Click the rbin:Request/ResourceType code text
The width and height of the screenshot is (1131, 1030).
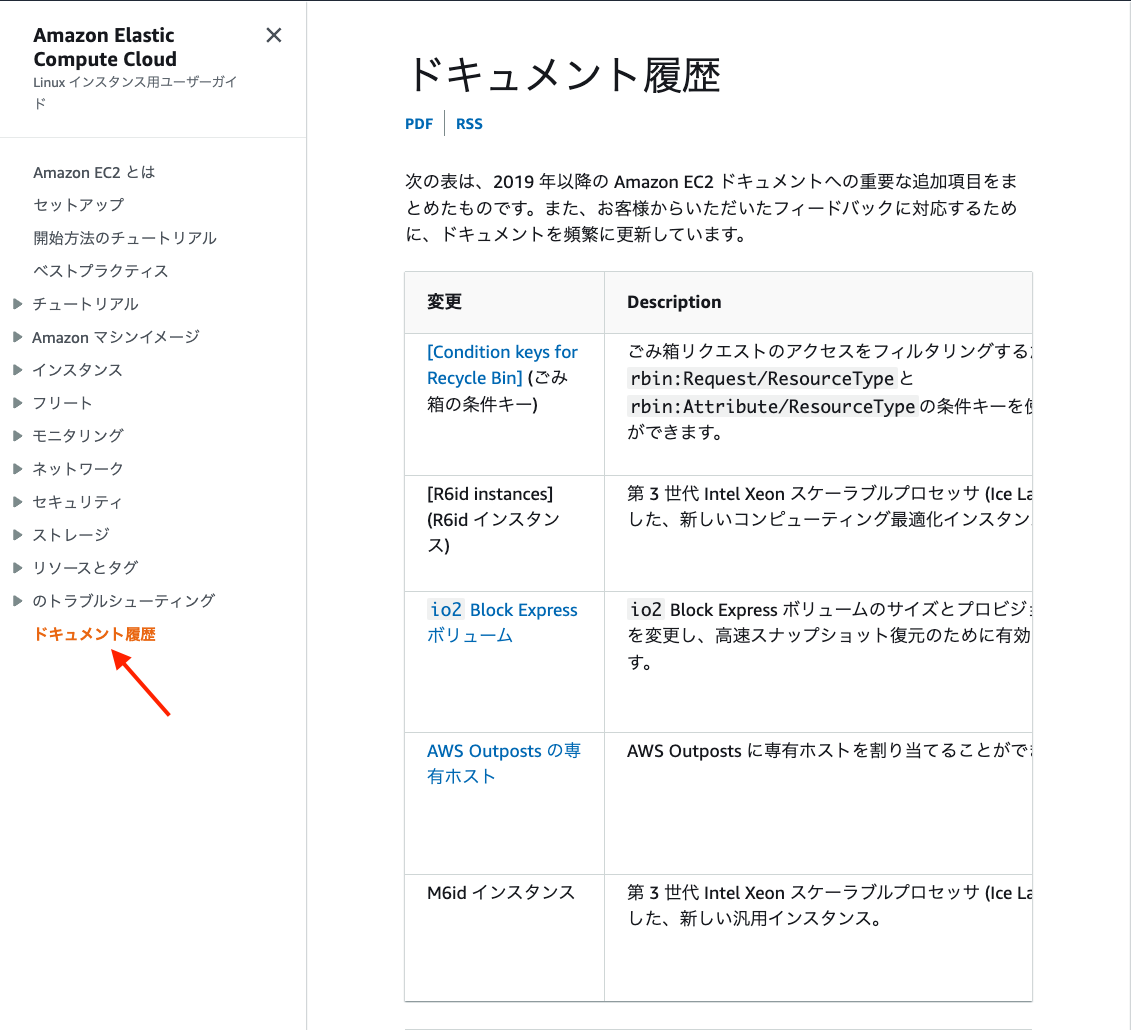[x=762, y=379]
